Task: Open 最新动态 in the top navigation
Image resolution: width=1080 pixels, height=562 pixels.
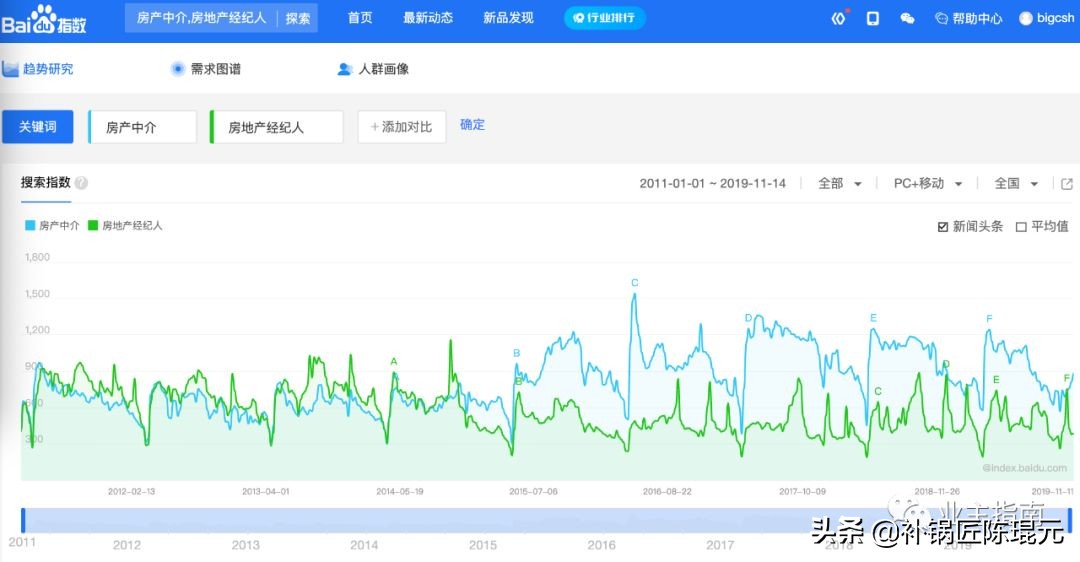Action: pos(428,18)
